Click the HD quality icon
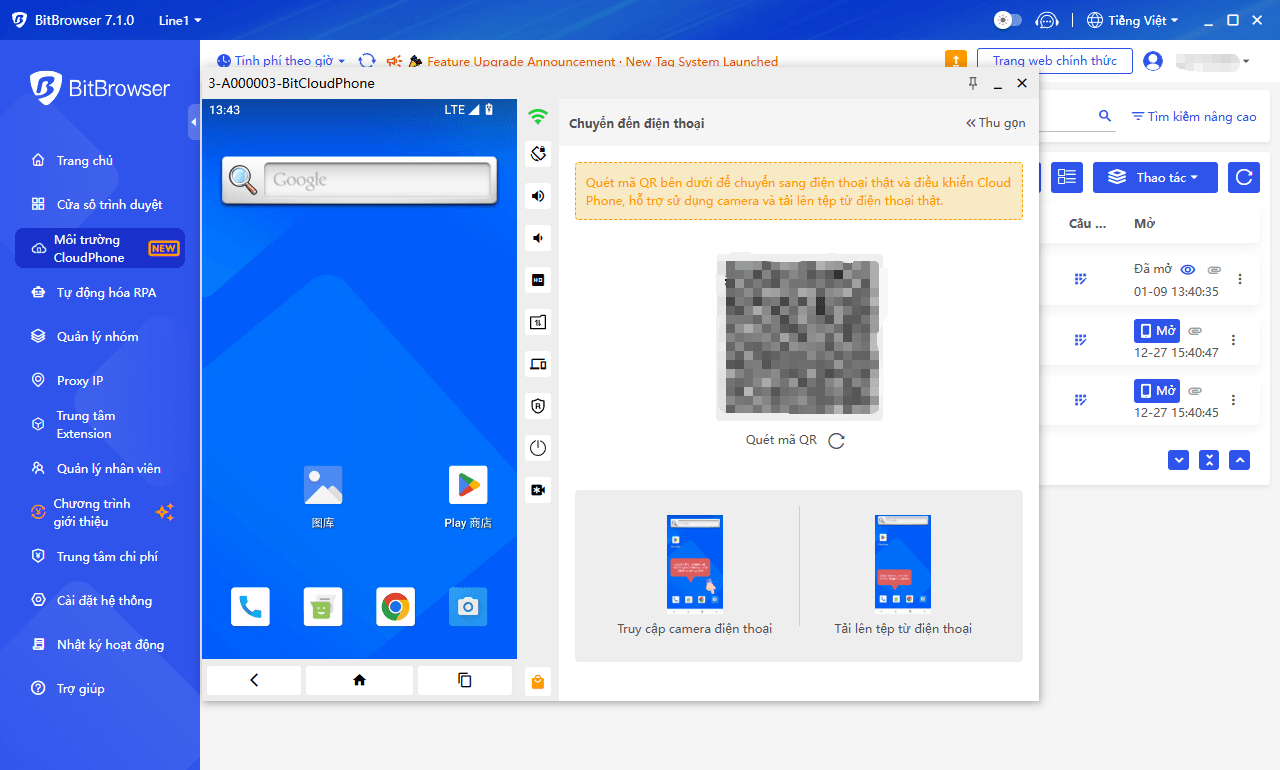Viewport: 1280px width, 770px height. [538, 280]
